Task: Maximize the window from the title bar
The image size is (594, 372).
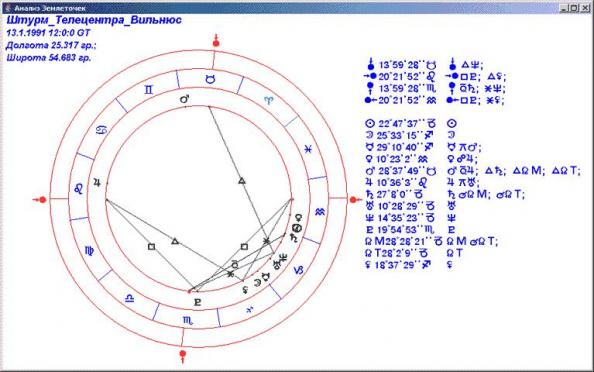Action: click(x=575, y=8)
